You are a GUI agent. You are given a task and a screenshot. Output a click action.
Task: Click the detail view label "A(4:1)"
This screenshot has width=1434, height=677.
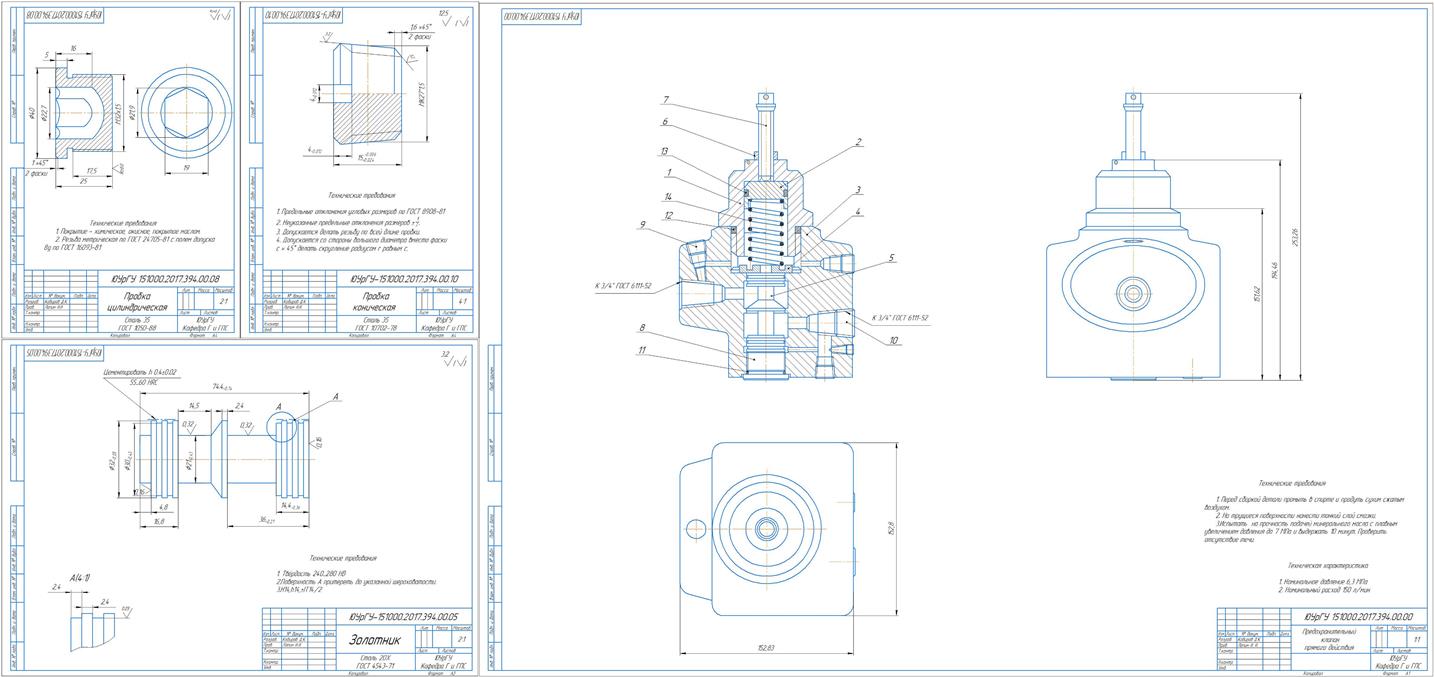point(81,578)
